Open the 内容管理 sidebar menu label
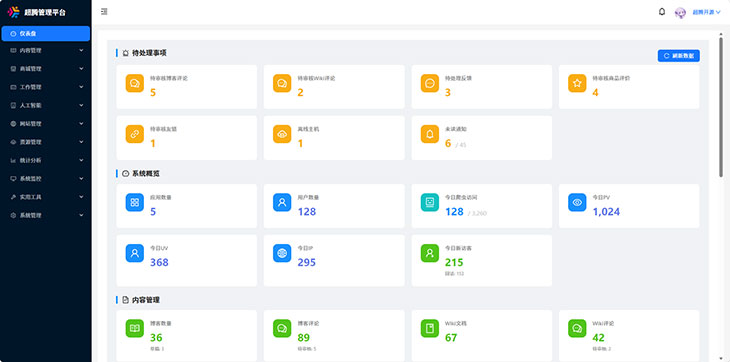This screenshot has width=730, height=362. pyautogui.click(x=31, y=50)
